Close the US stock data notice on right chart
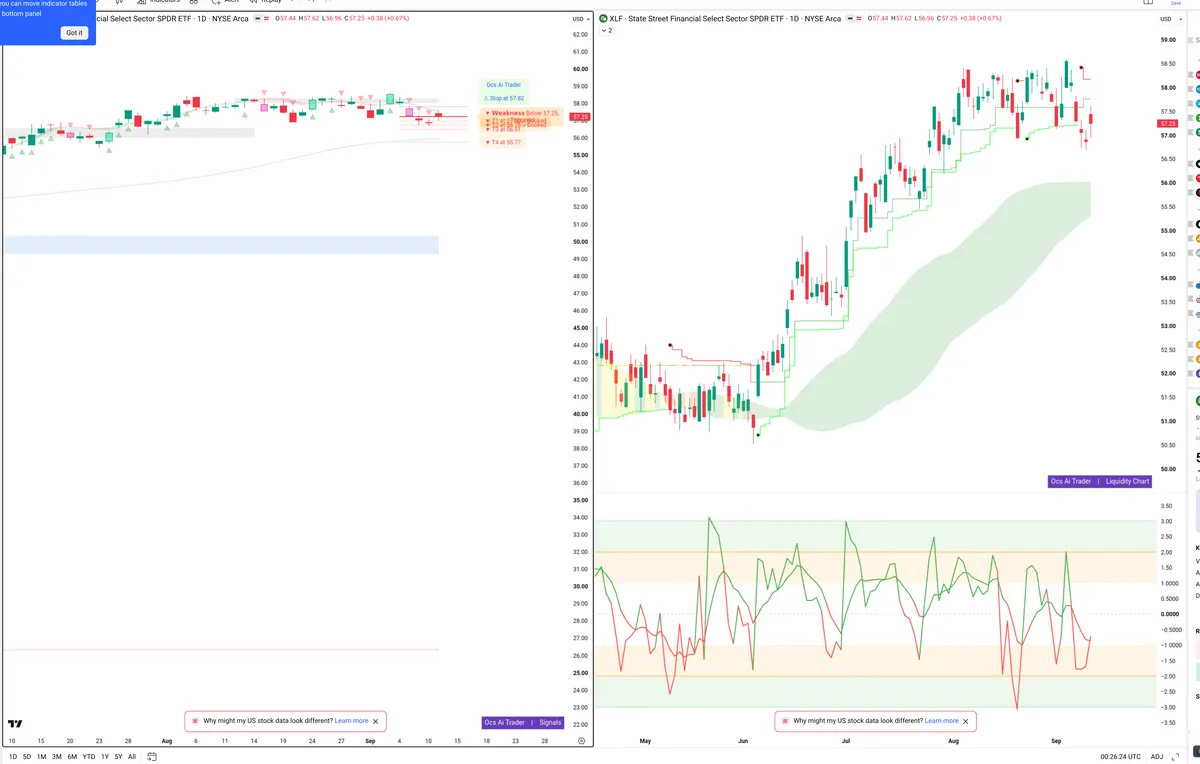The width and height of the screenshot is (1200, 764). pyautogui.click(x=966, y=721)
